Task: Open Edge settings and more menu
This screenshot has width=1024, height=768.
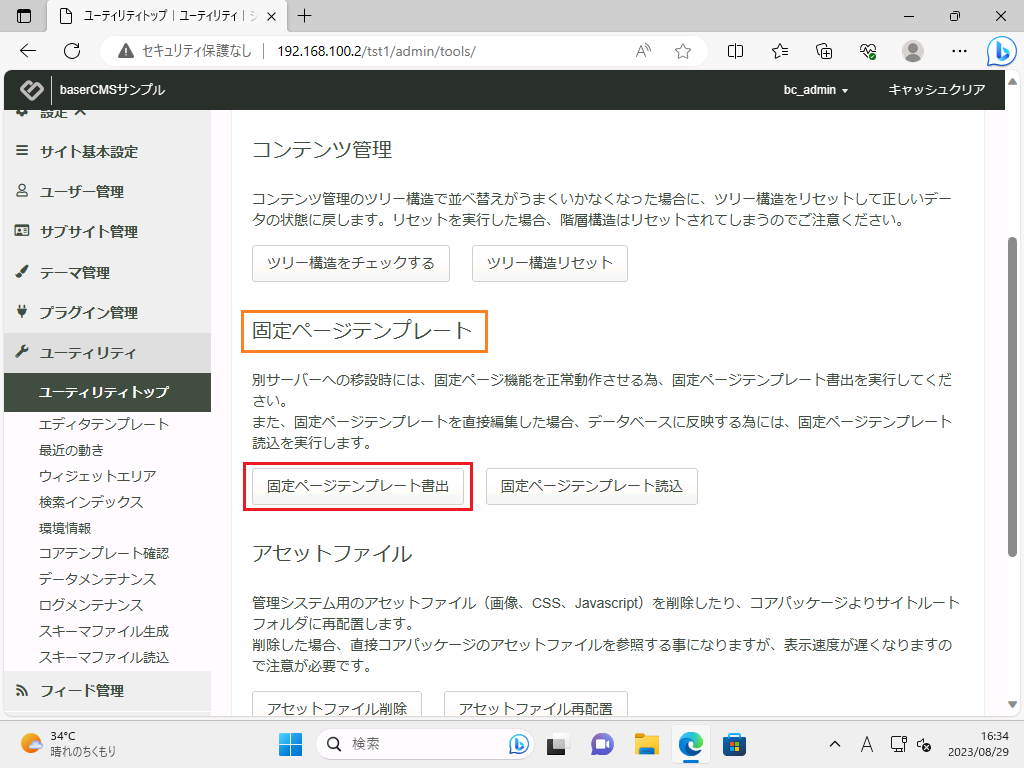Action: tap(959, 51)
